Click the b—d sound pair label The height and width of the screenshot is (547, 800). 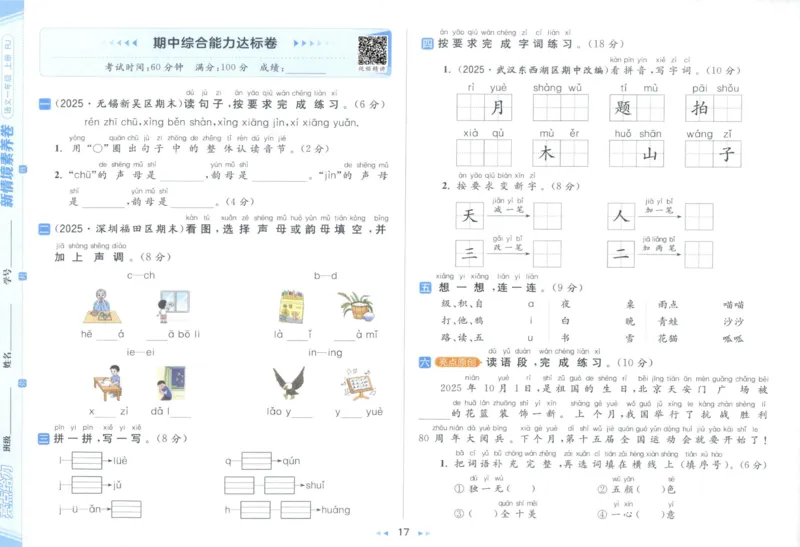pyautogui.click(x=326, y=276)
